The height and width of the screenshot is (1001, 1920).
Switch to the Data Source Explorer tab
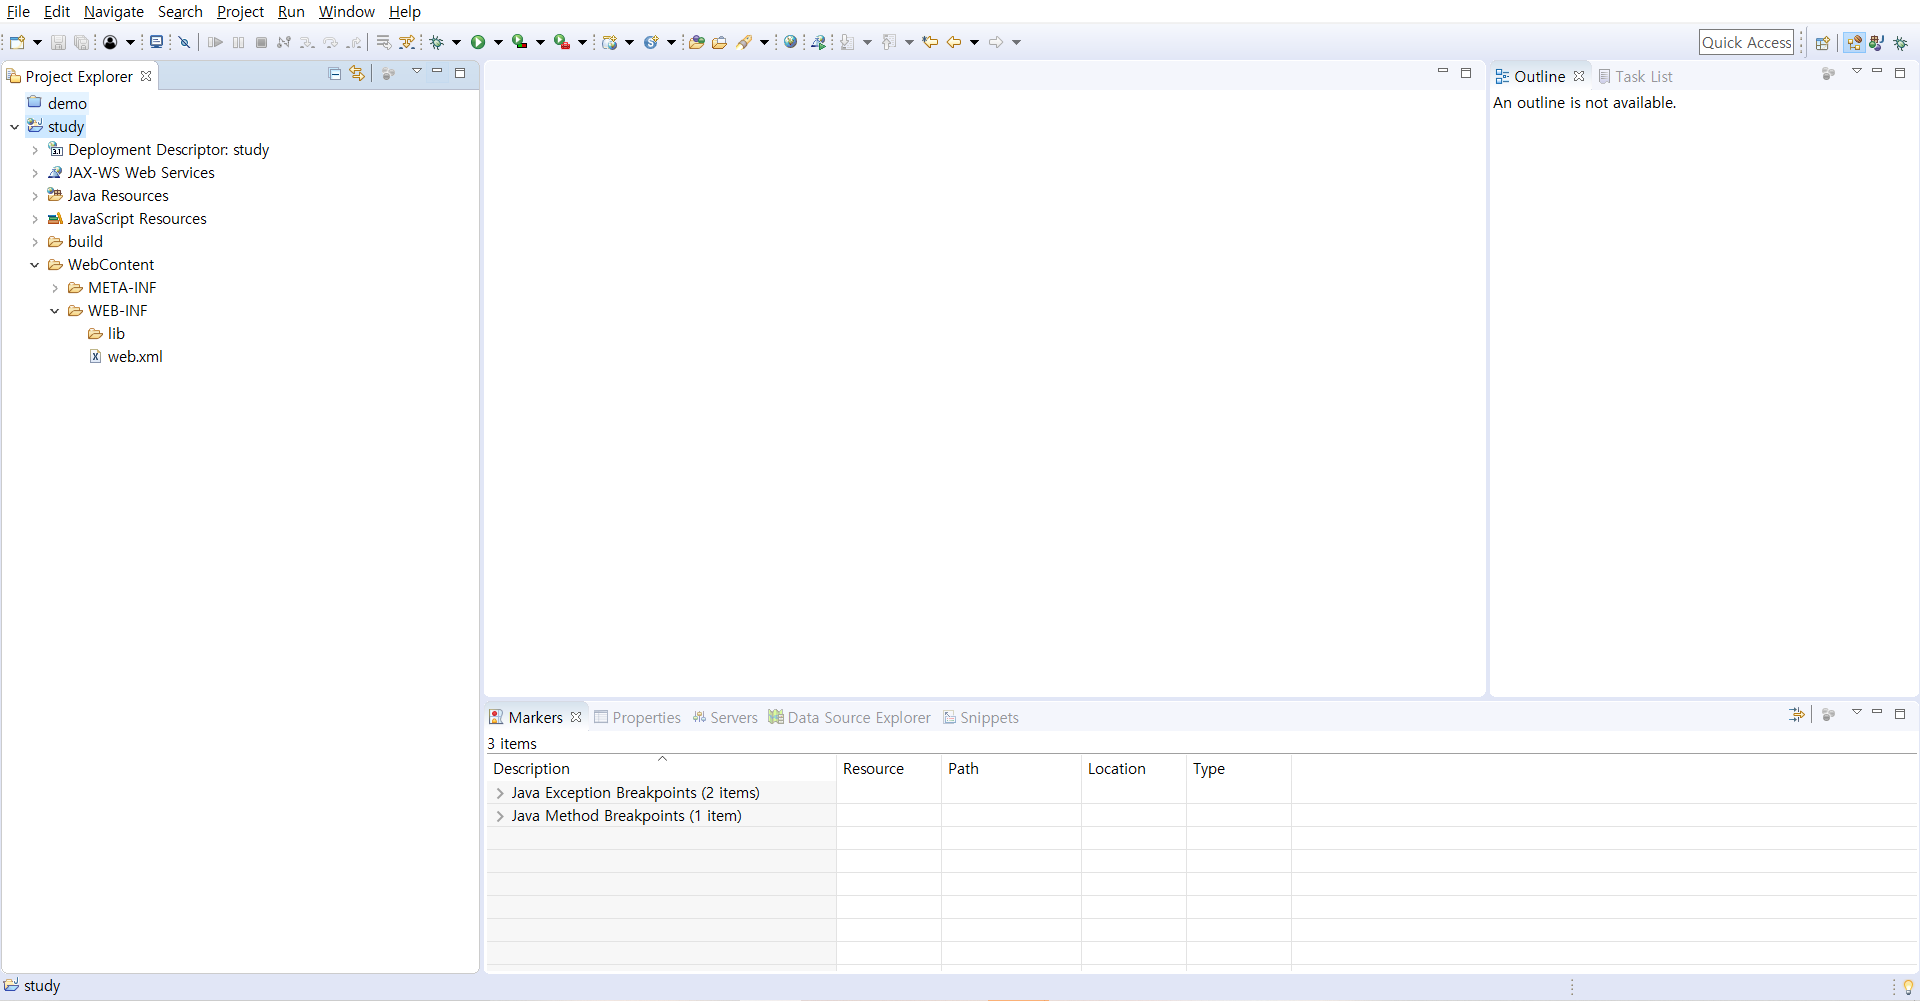[849, 718]
